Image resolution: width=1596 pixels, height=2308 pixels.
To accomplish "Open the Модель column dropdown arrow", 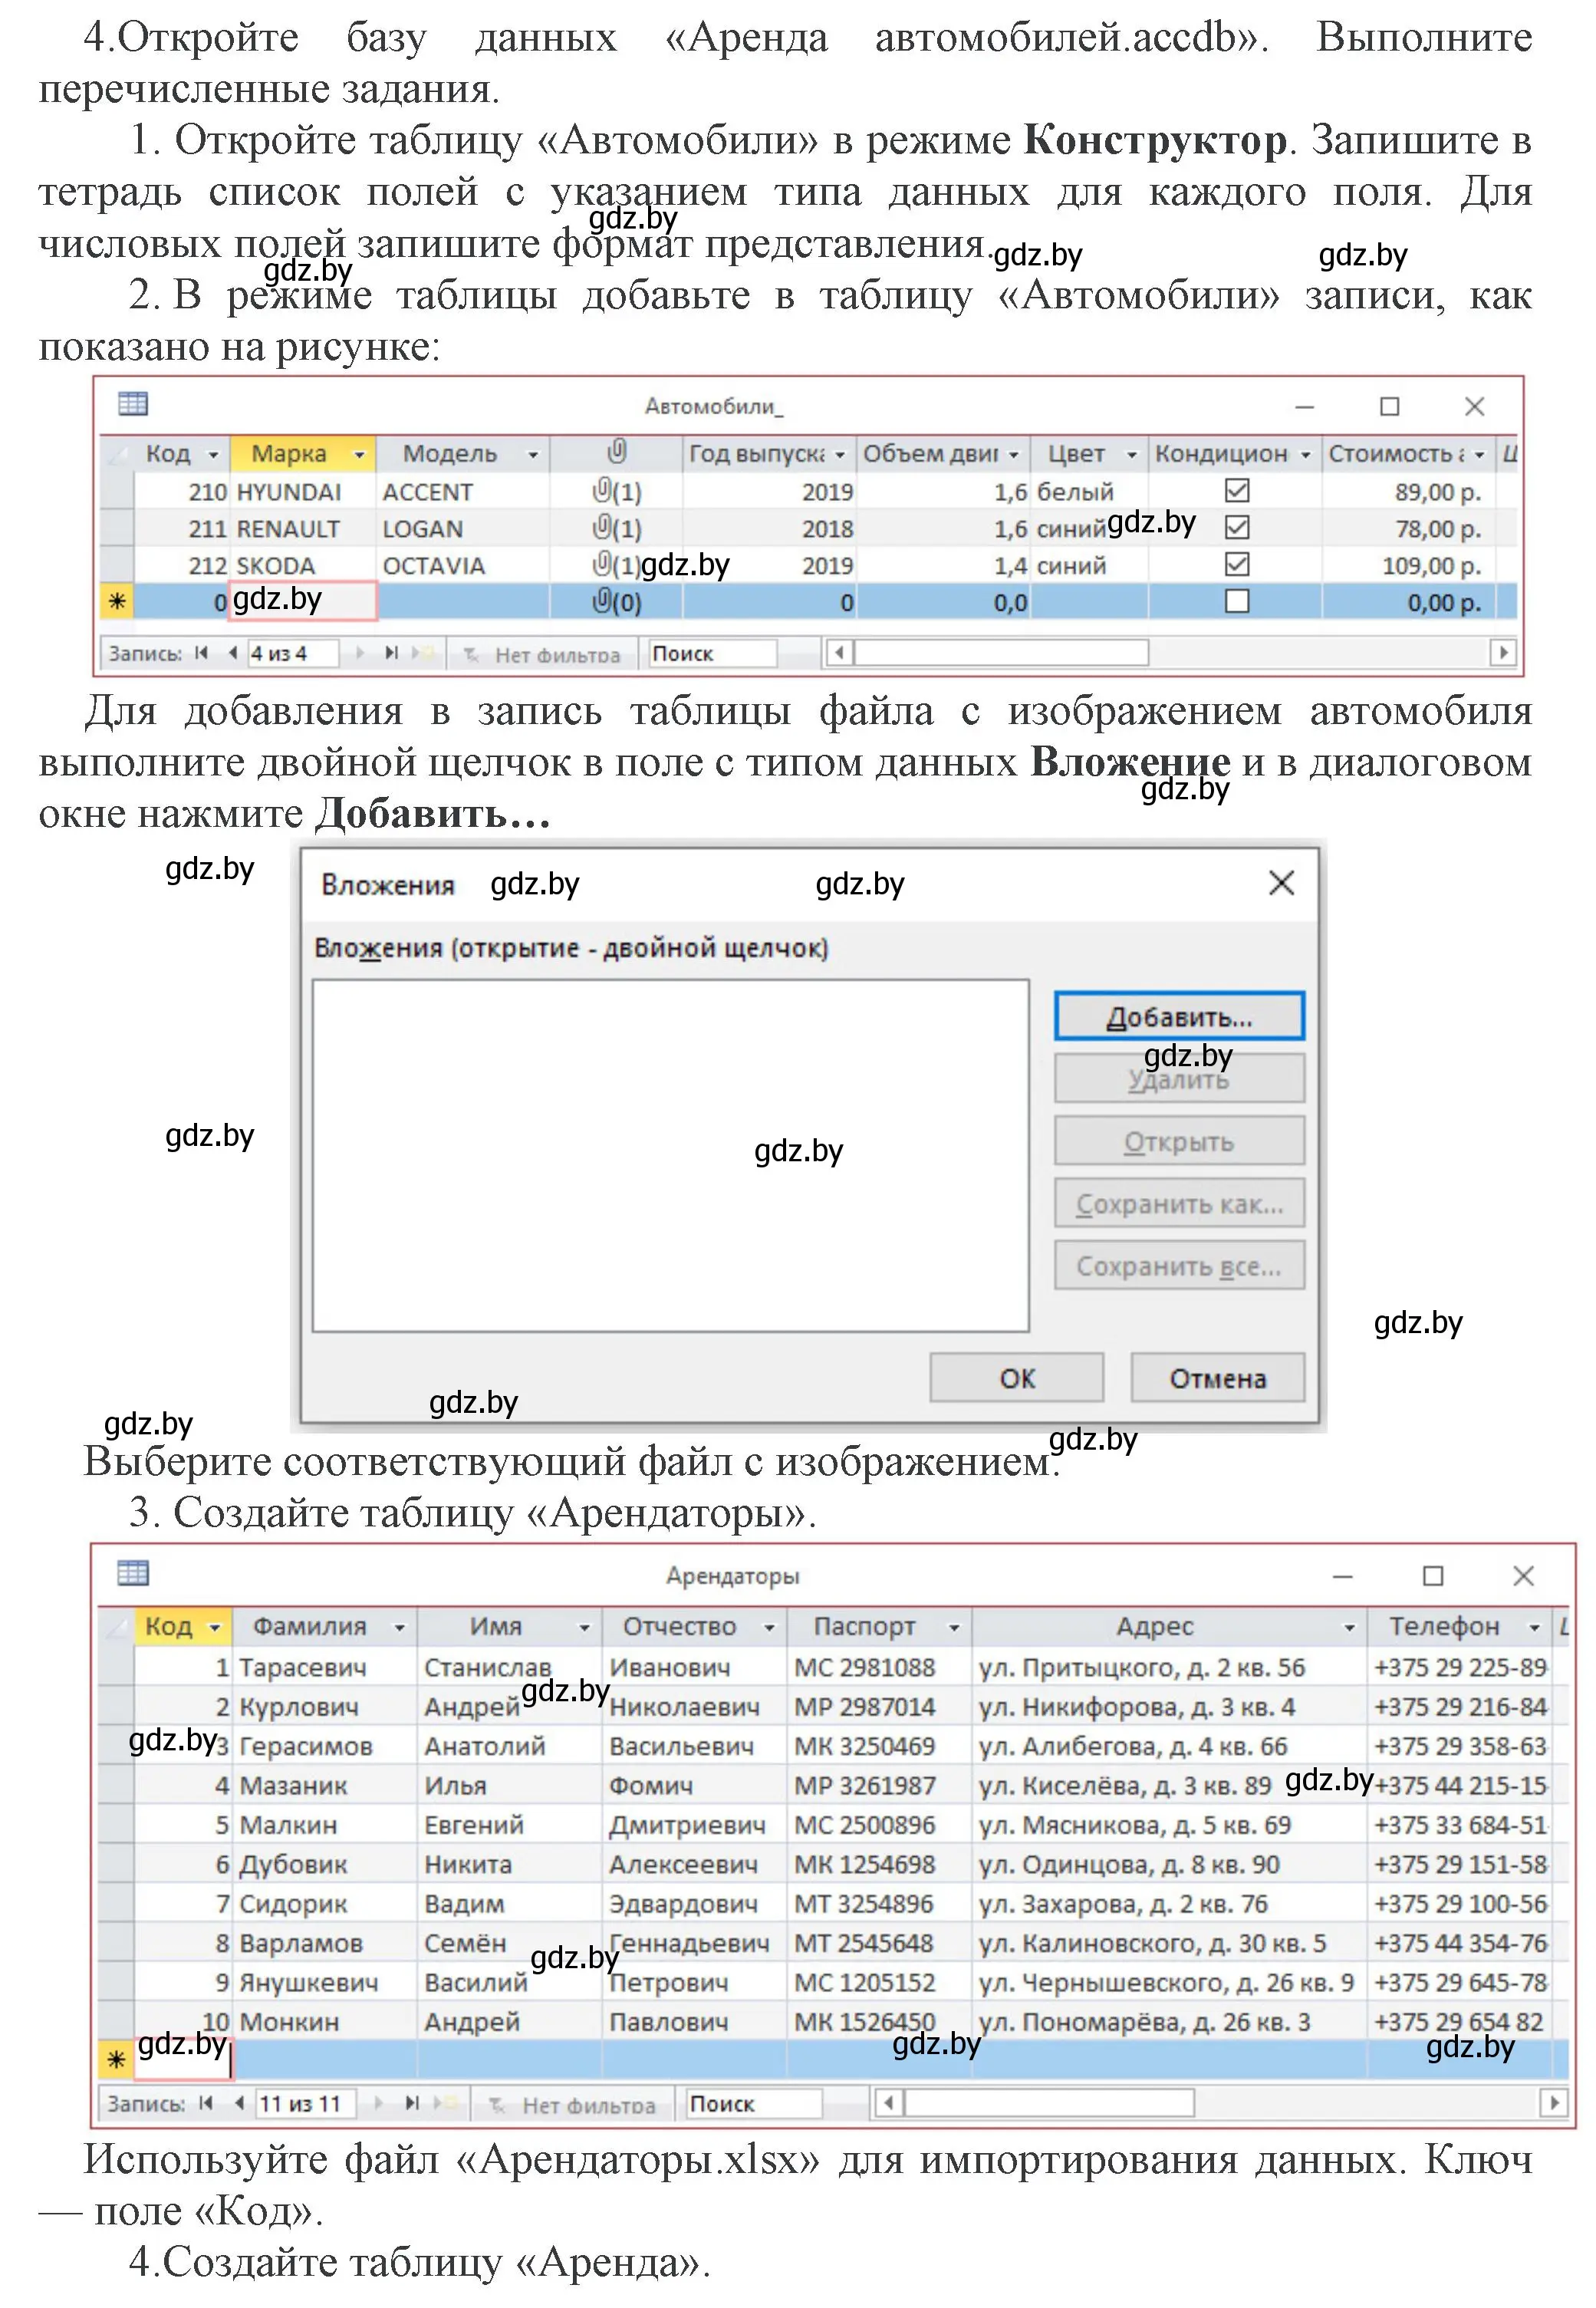I will 533,455.
